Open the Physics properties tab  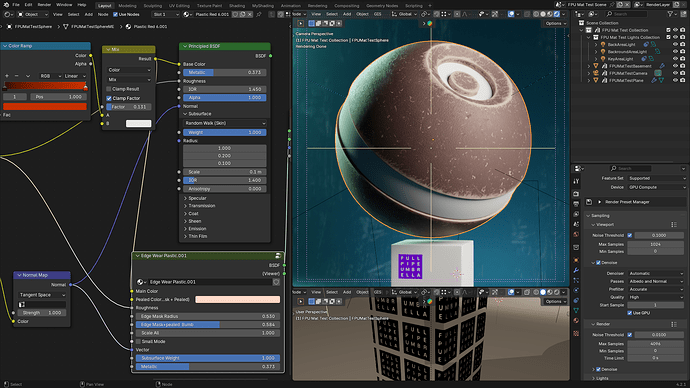(576, 290)
